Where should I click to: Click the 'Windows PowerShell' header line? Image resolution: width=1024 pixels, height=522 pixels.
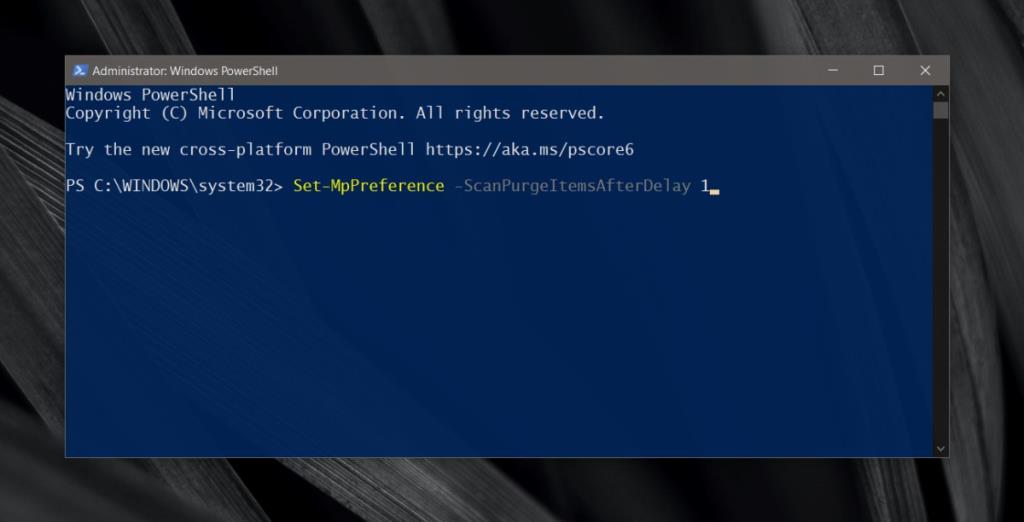150,95
